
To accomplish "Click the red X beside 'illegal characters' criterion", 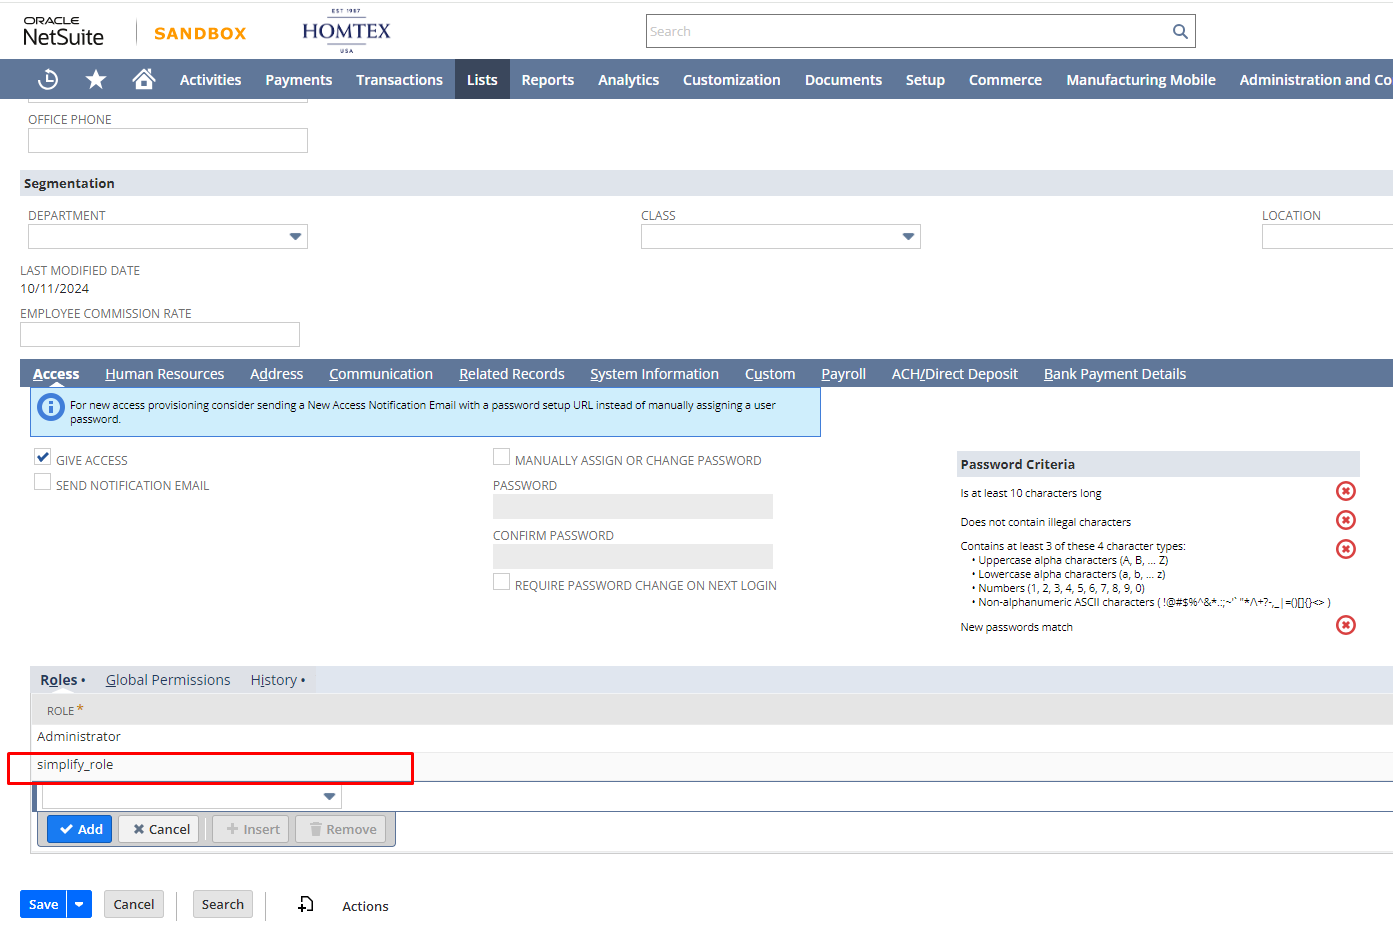I will [1346, 520].
